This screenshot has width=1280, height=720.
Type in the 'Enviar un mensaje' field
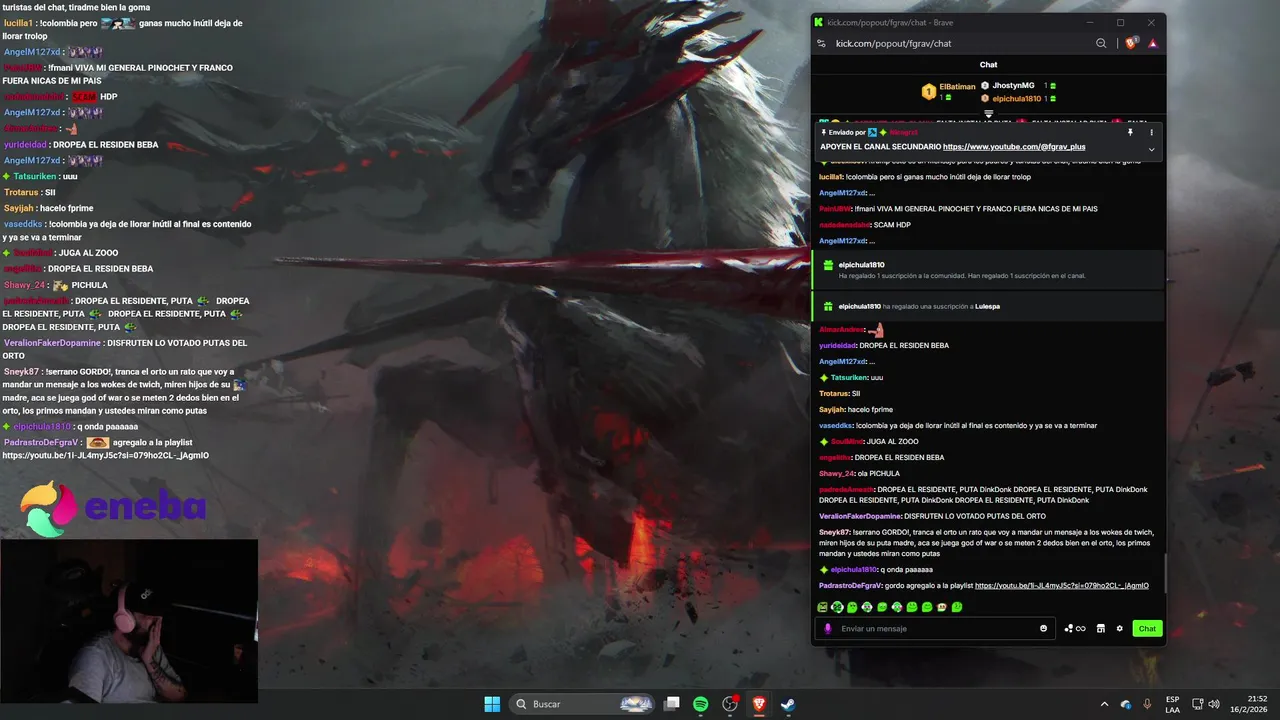[x=935, y=629]
